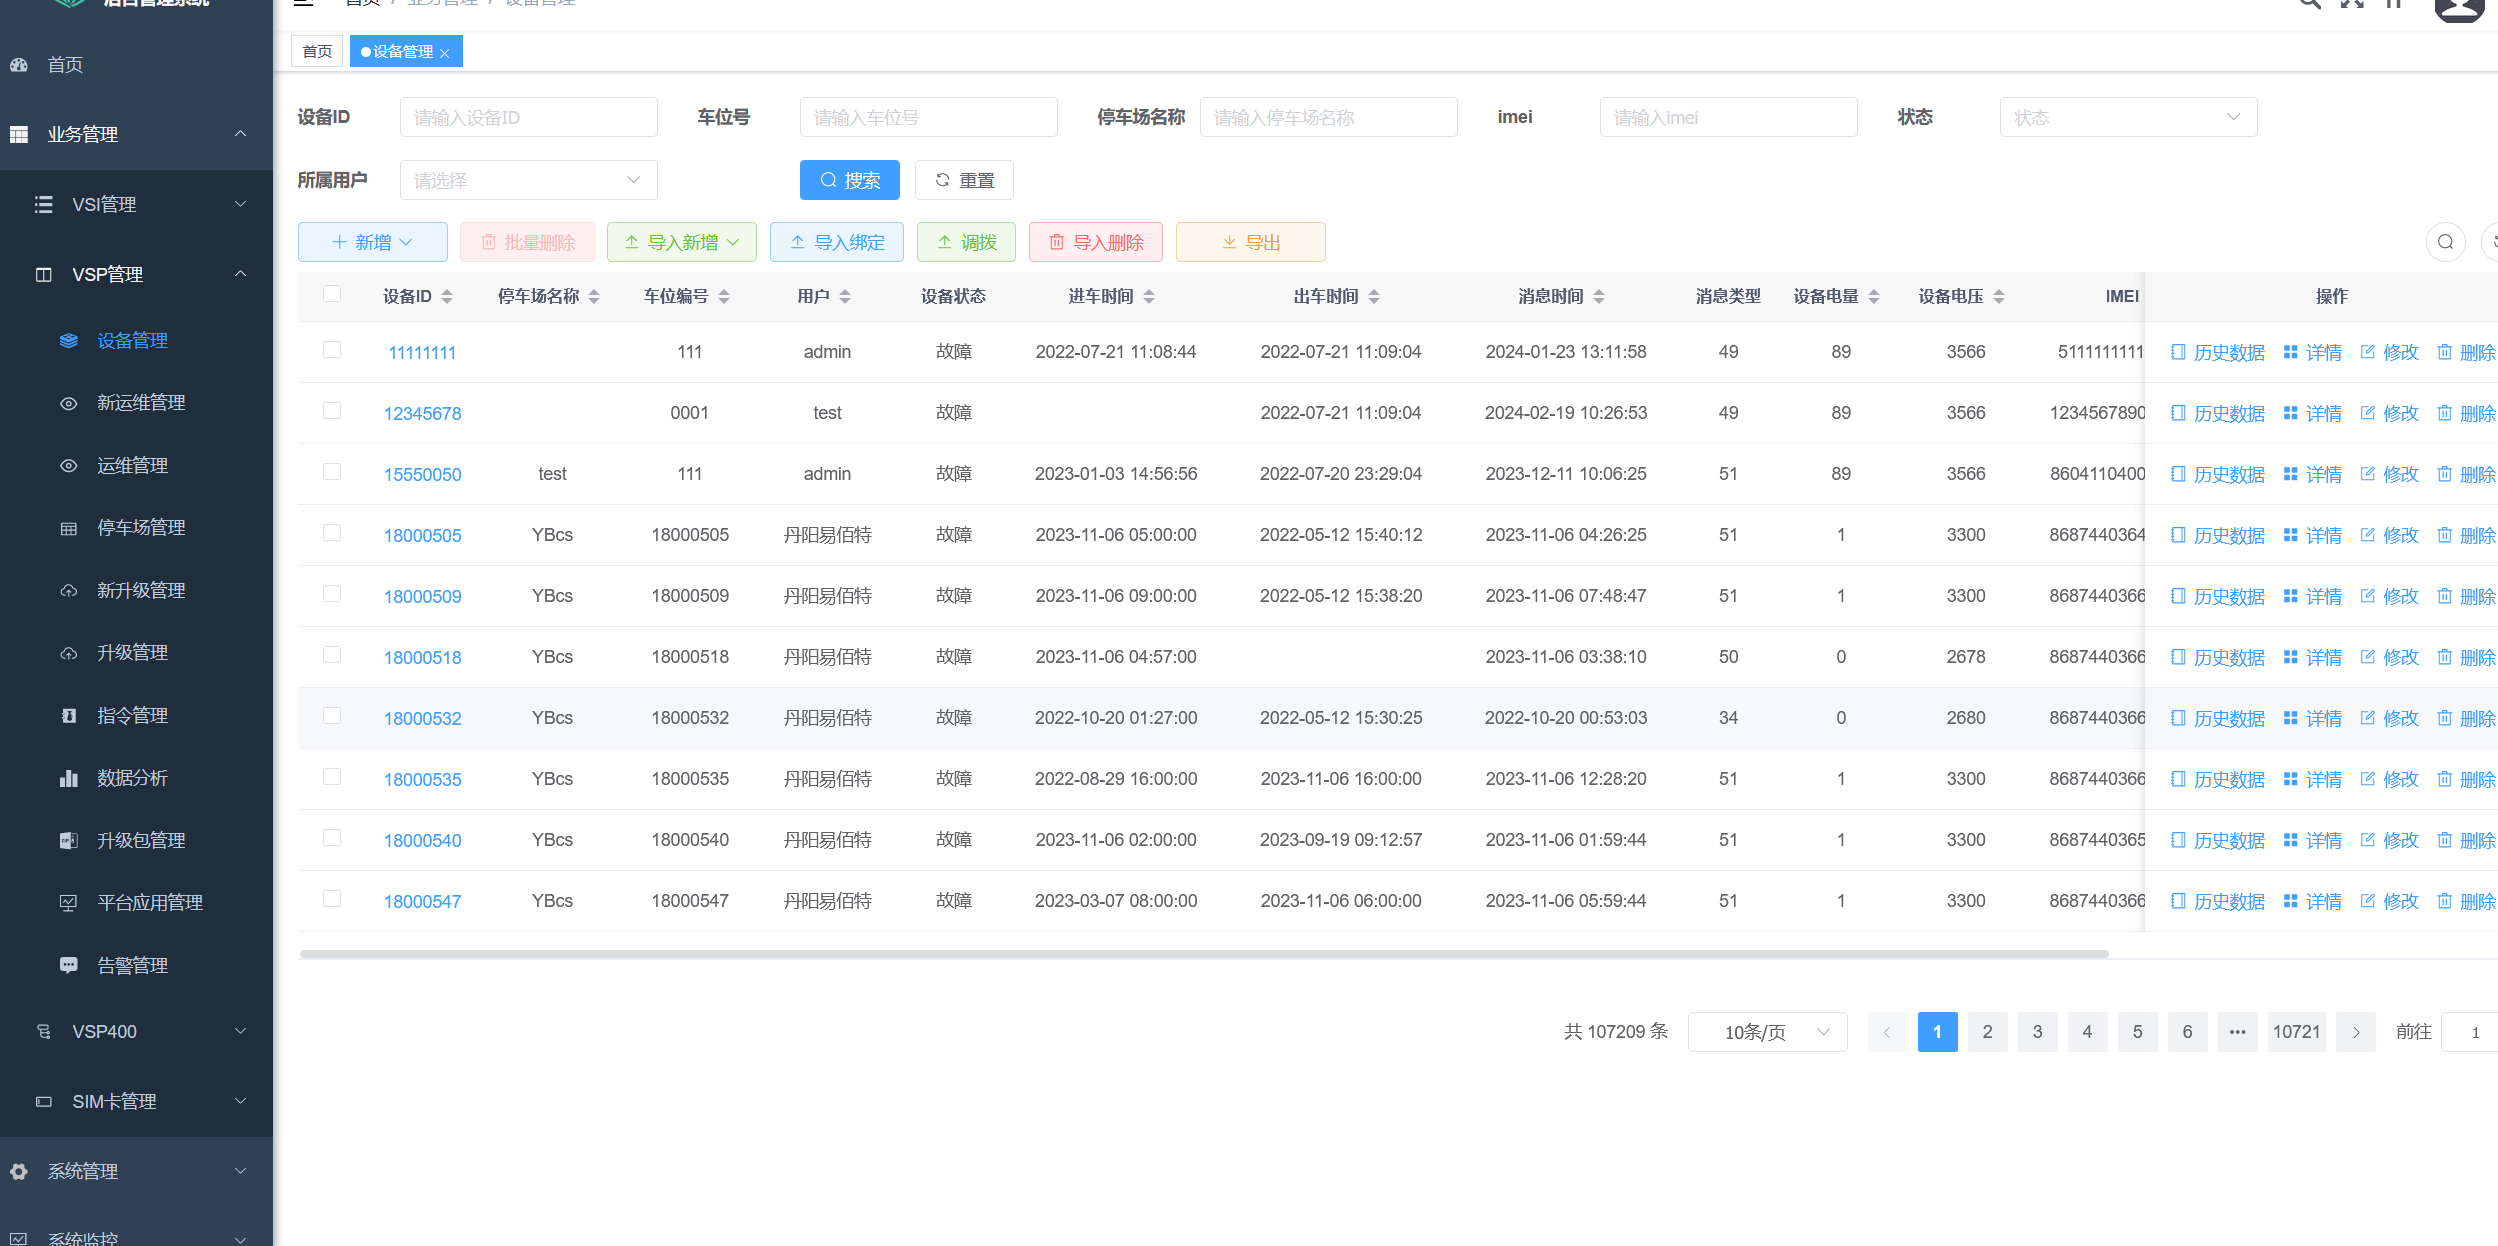
Task: Open the 状态 filter dropdown
Action: coord(2128,117)
